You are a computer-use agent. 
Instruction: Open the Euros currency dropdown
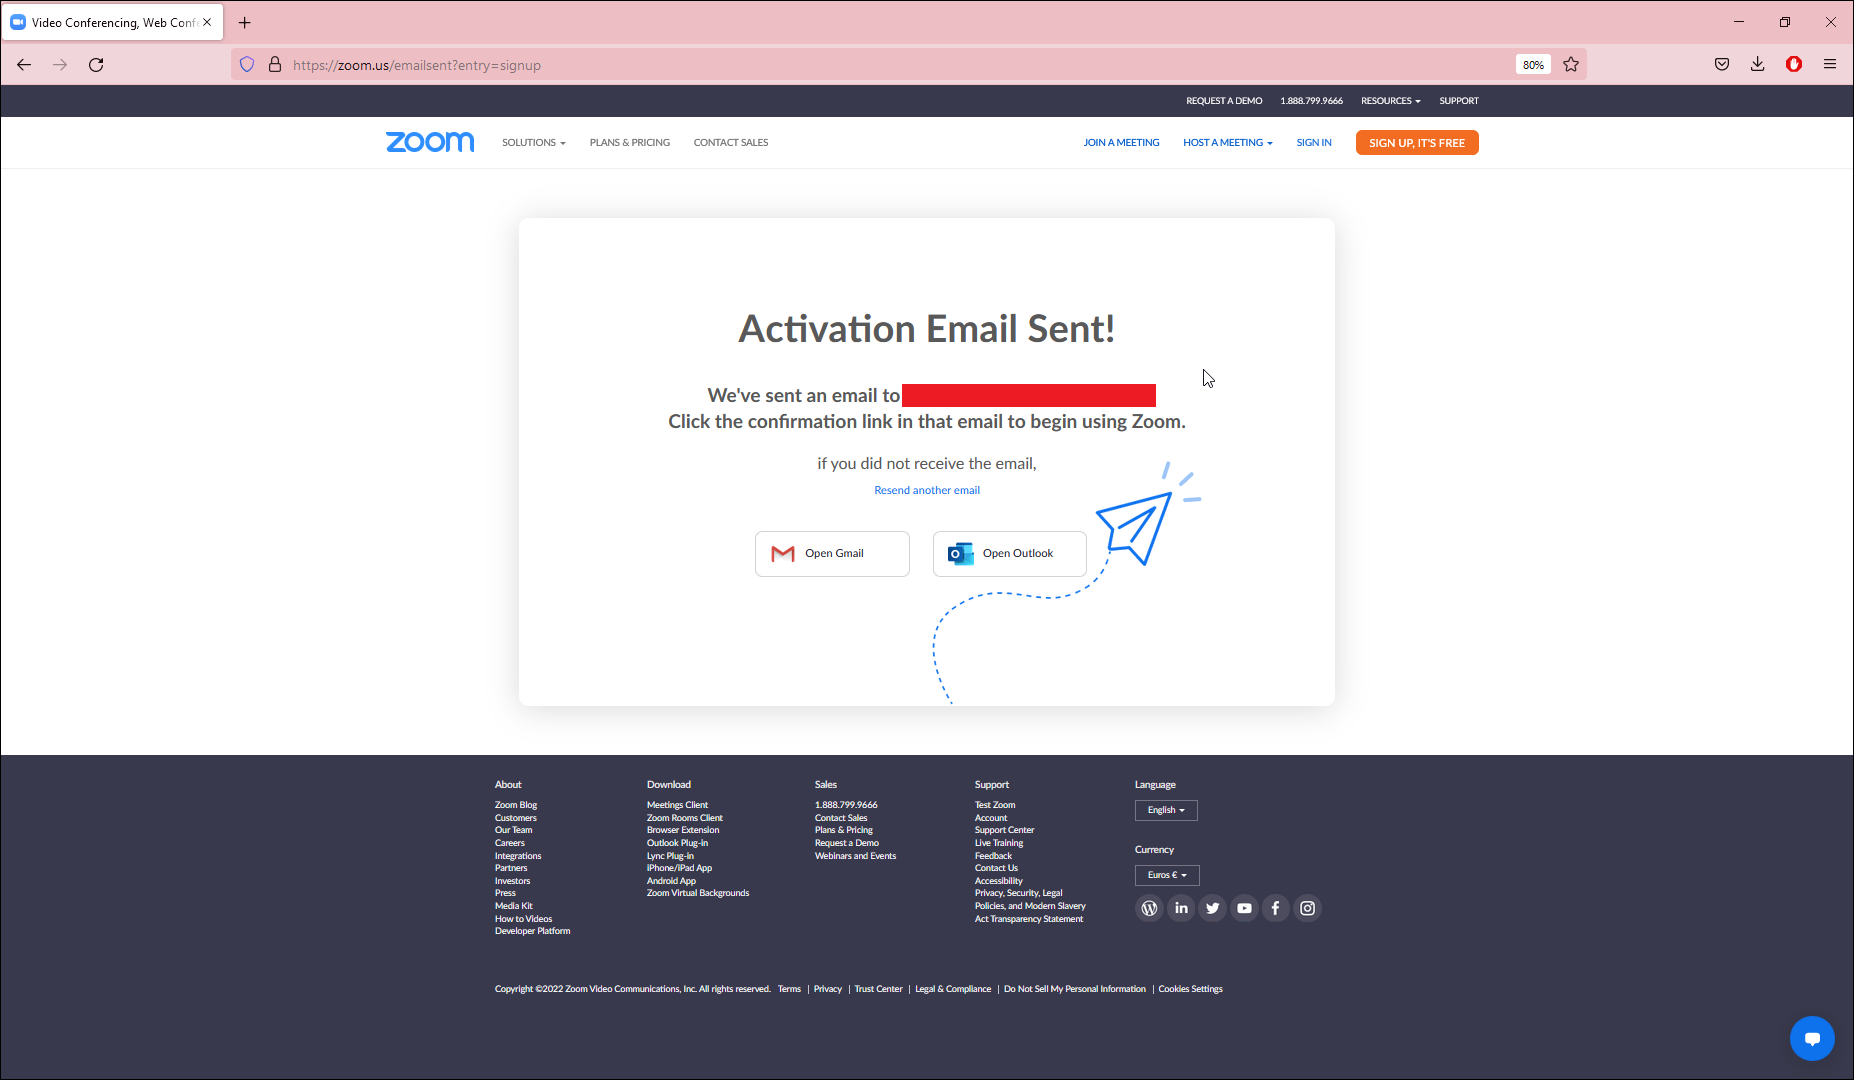(x=1167, y=875)
